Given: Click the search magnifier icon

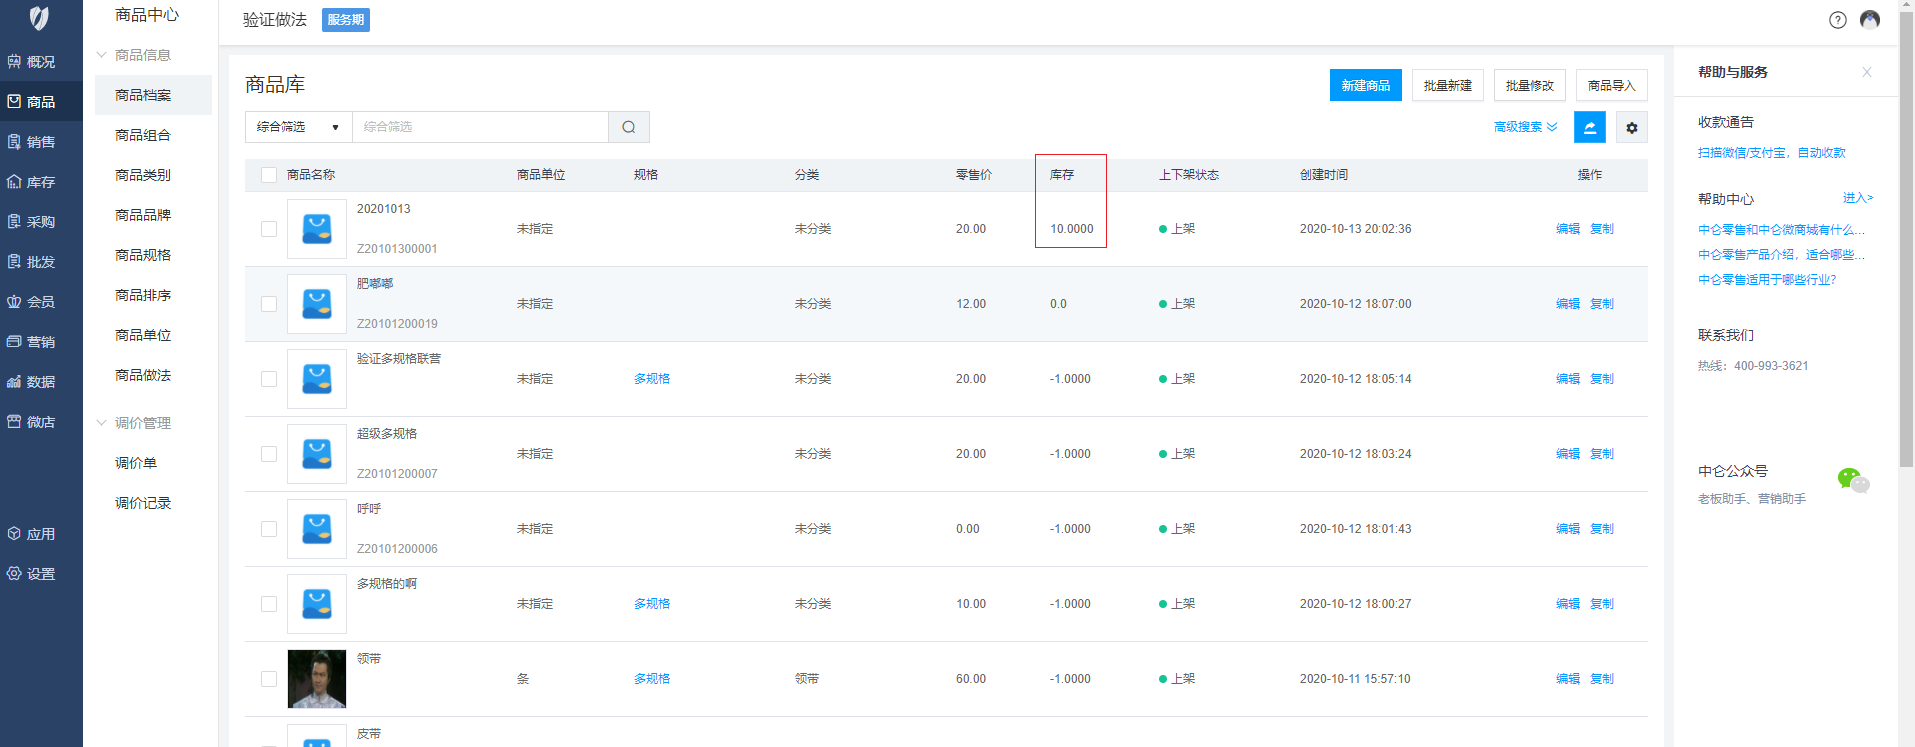Looking at the screenshot, I should click(x=628, y=127).
